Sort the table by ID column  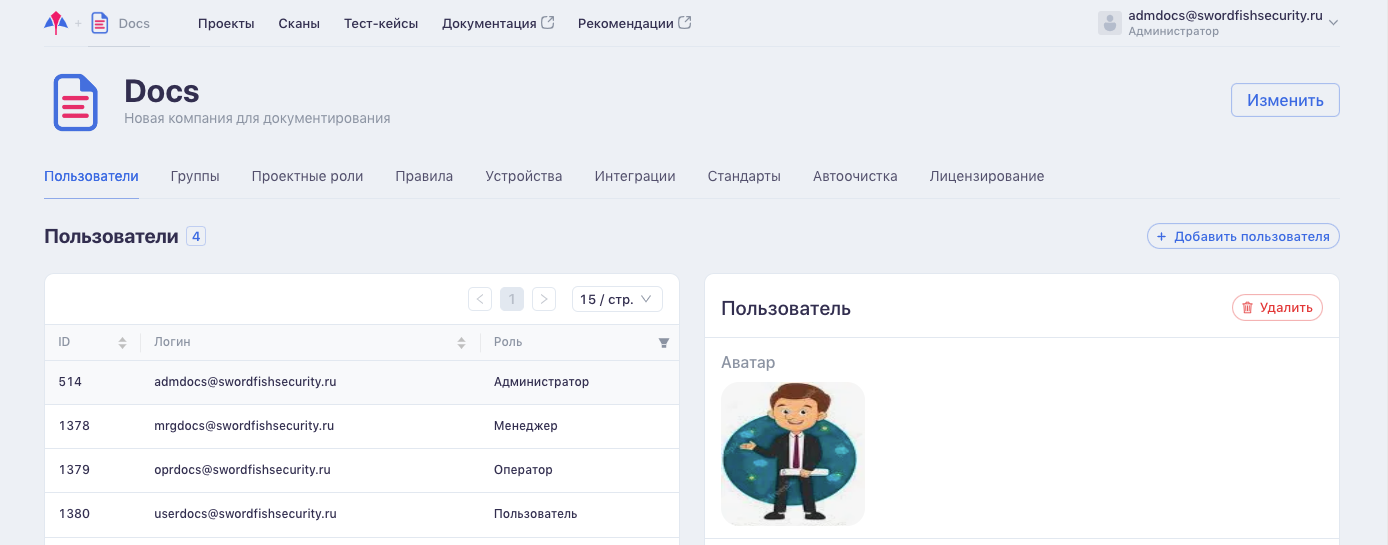click(122, 343)
